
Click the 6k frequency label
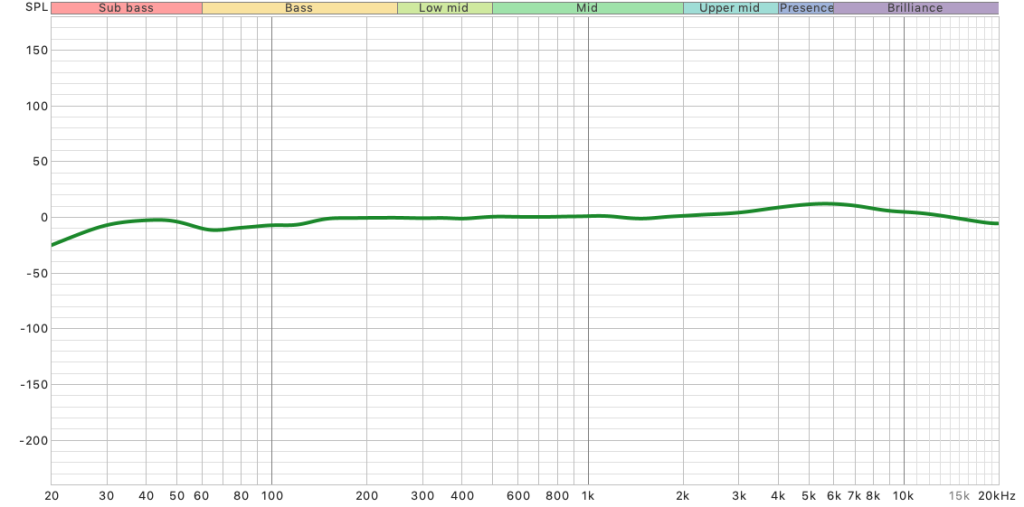(x=834, y=496)
